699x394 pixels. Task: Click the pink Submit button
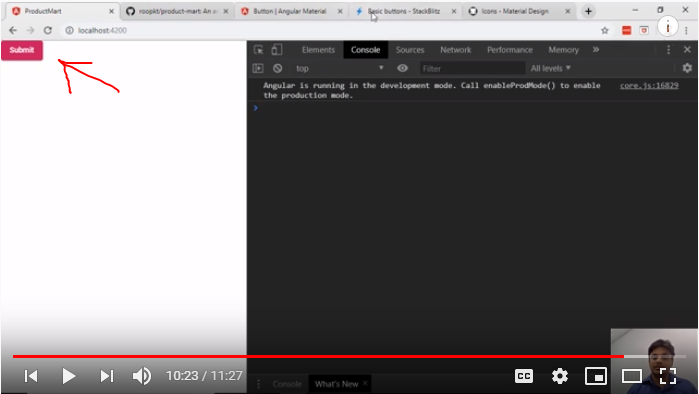tap(22, 50)
